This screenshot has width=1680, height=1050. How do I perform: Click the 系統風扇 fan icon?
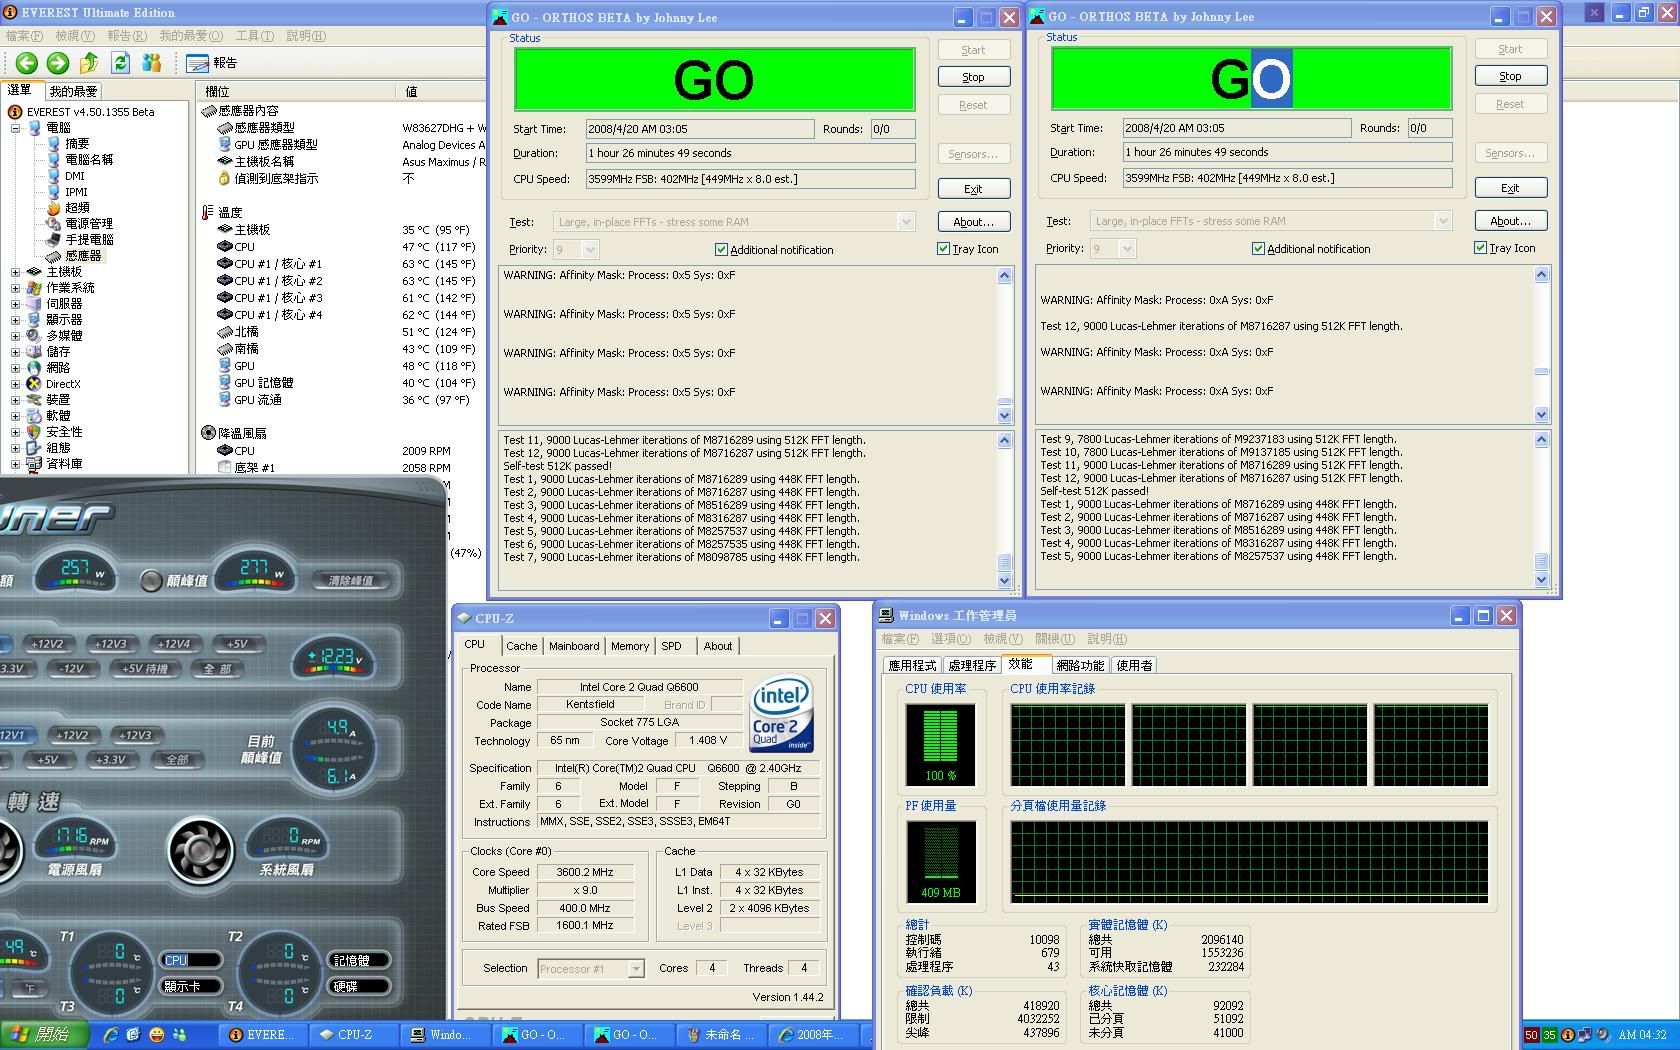click(201, 851)
